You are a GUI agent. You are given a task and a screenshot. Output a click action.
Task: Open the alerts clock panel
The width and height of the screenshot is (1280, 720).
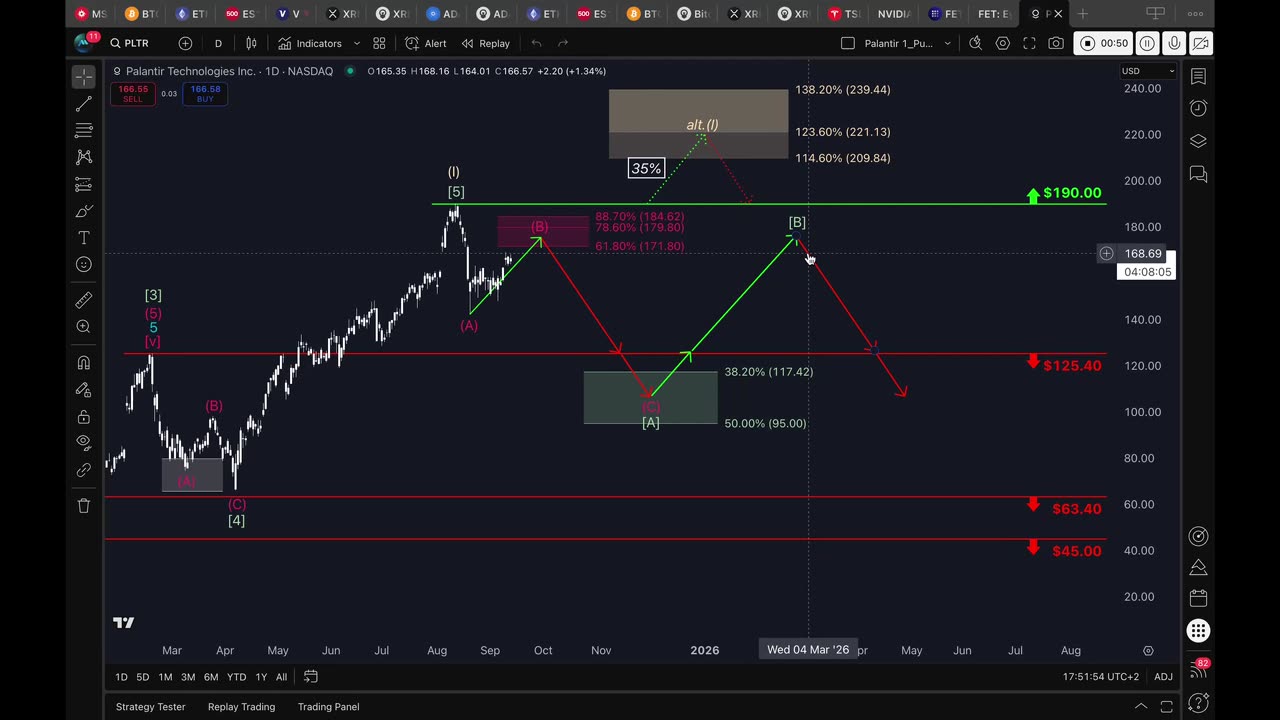(x=1198, y=108)
